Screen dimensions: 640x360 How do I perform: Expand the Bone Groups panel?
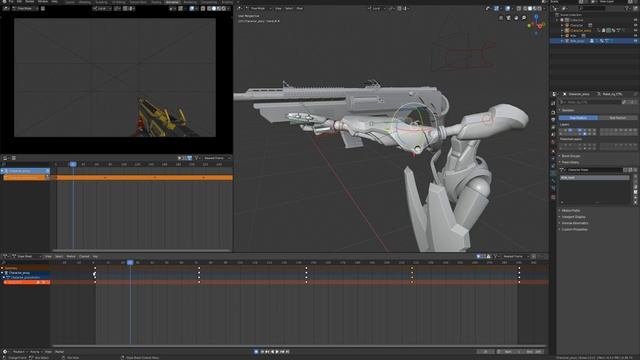click(x=571, y=156)
